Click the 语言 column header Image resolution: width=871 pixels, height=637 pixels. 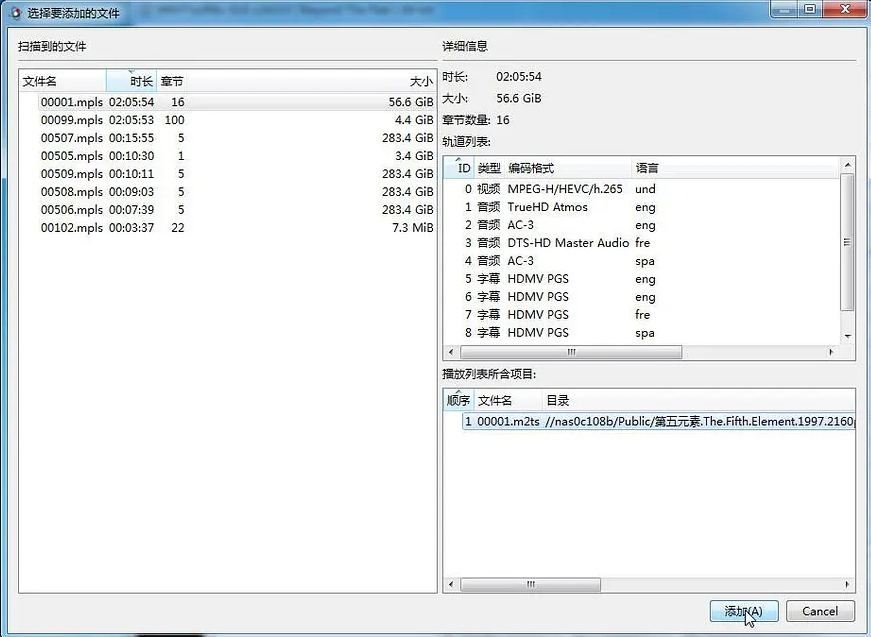pos(646,168)
